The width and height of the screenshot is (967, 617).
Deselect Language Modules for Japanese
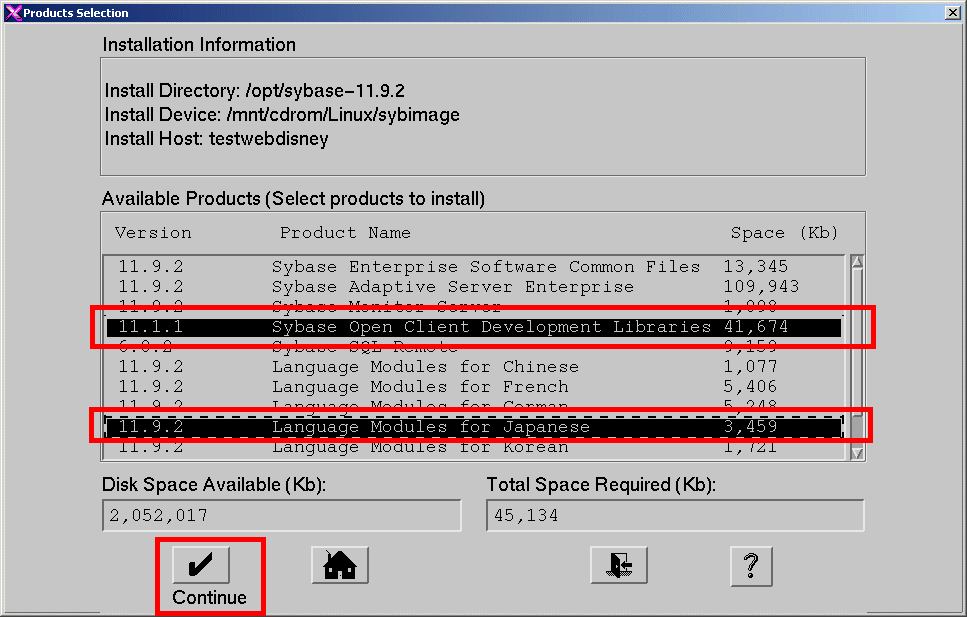pos(474,426)
